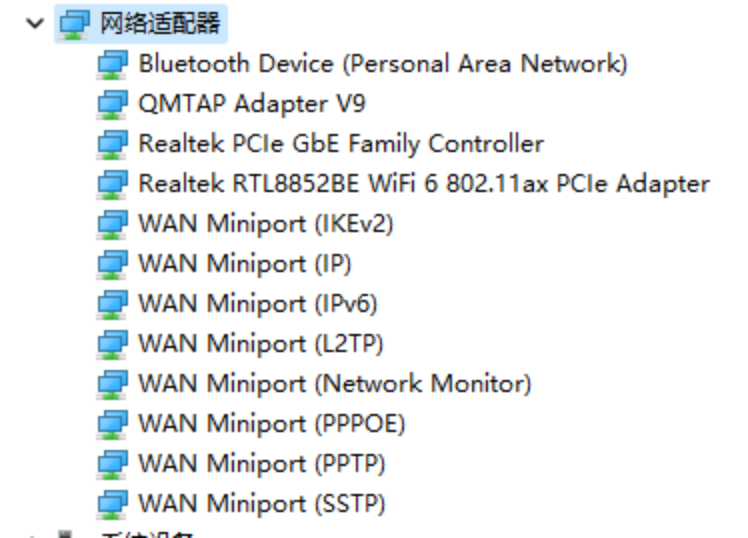The image size is (748, 538).
Task: Click the Bluetooth Device adapter icon
Action: [112, 64]
